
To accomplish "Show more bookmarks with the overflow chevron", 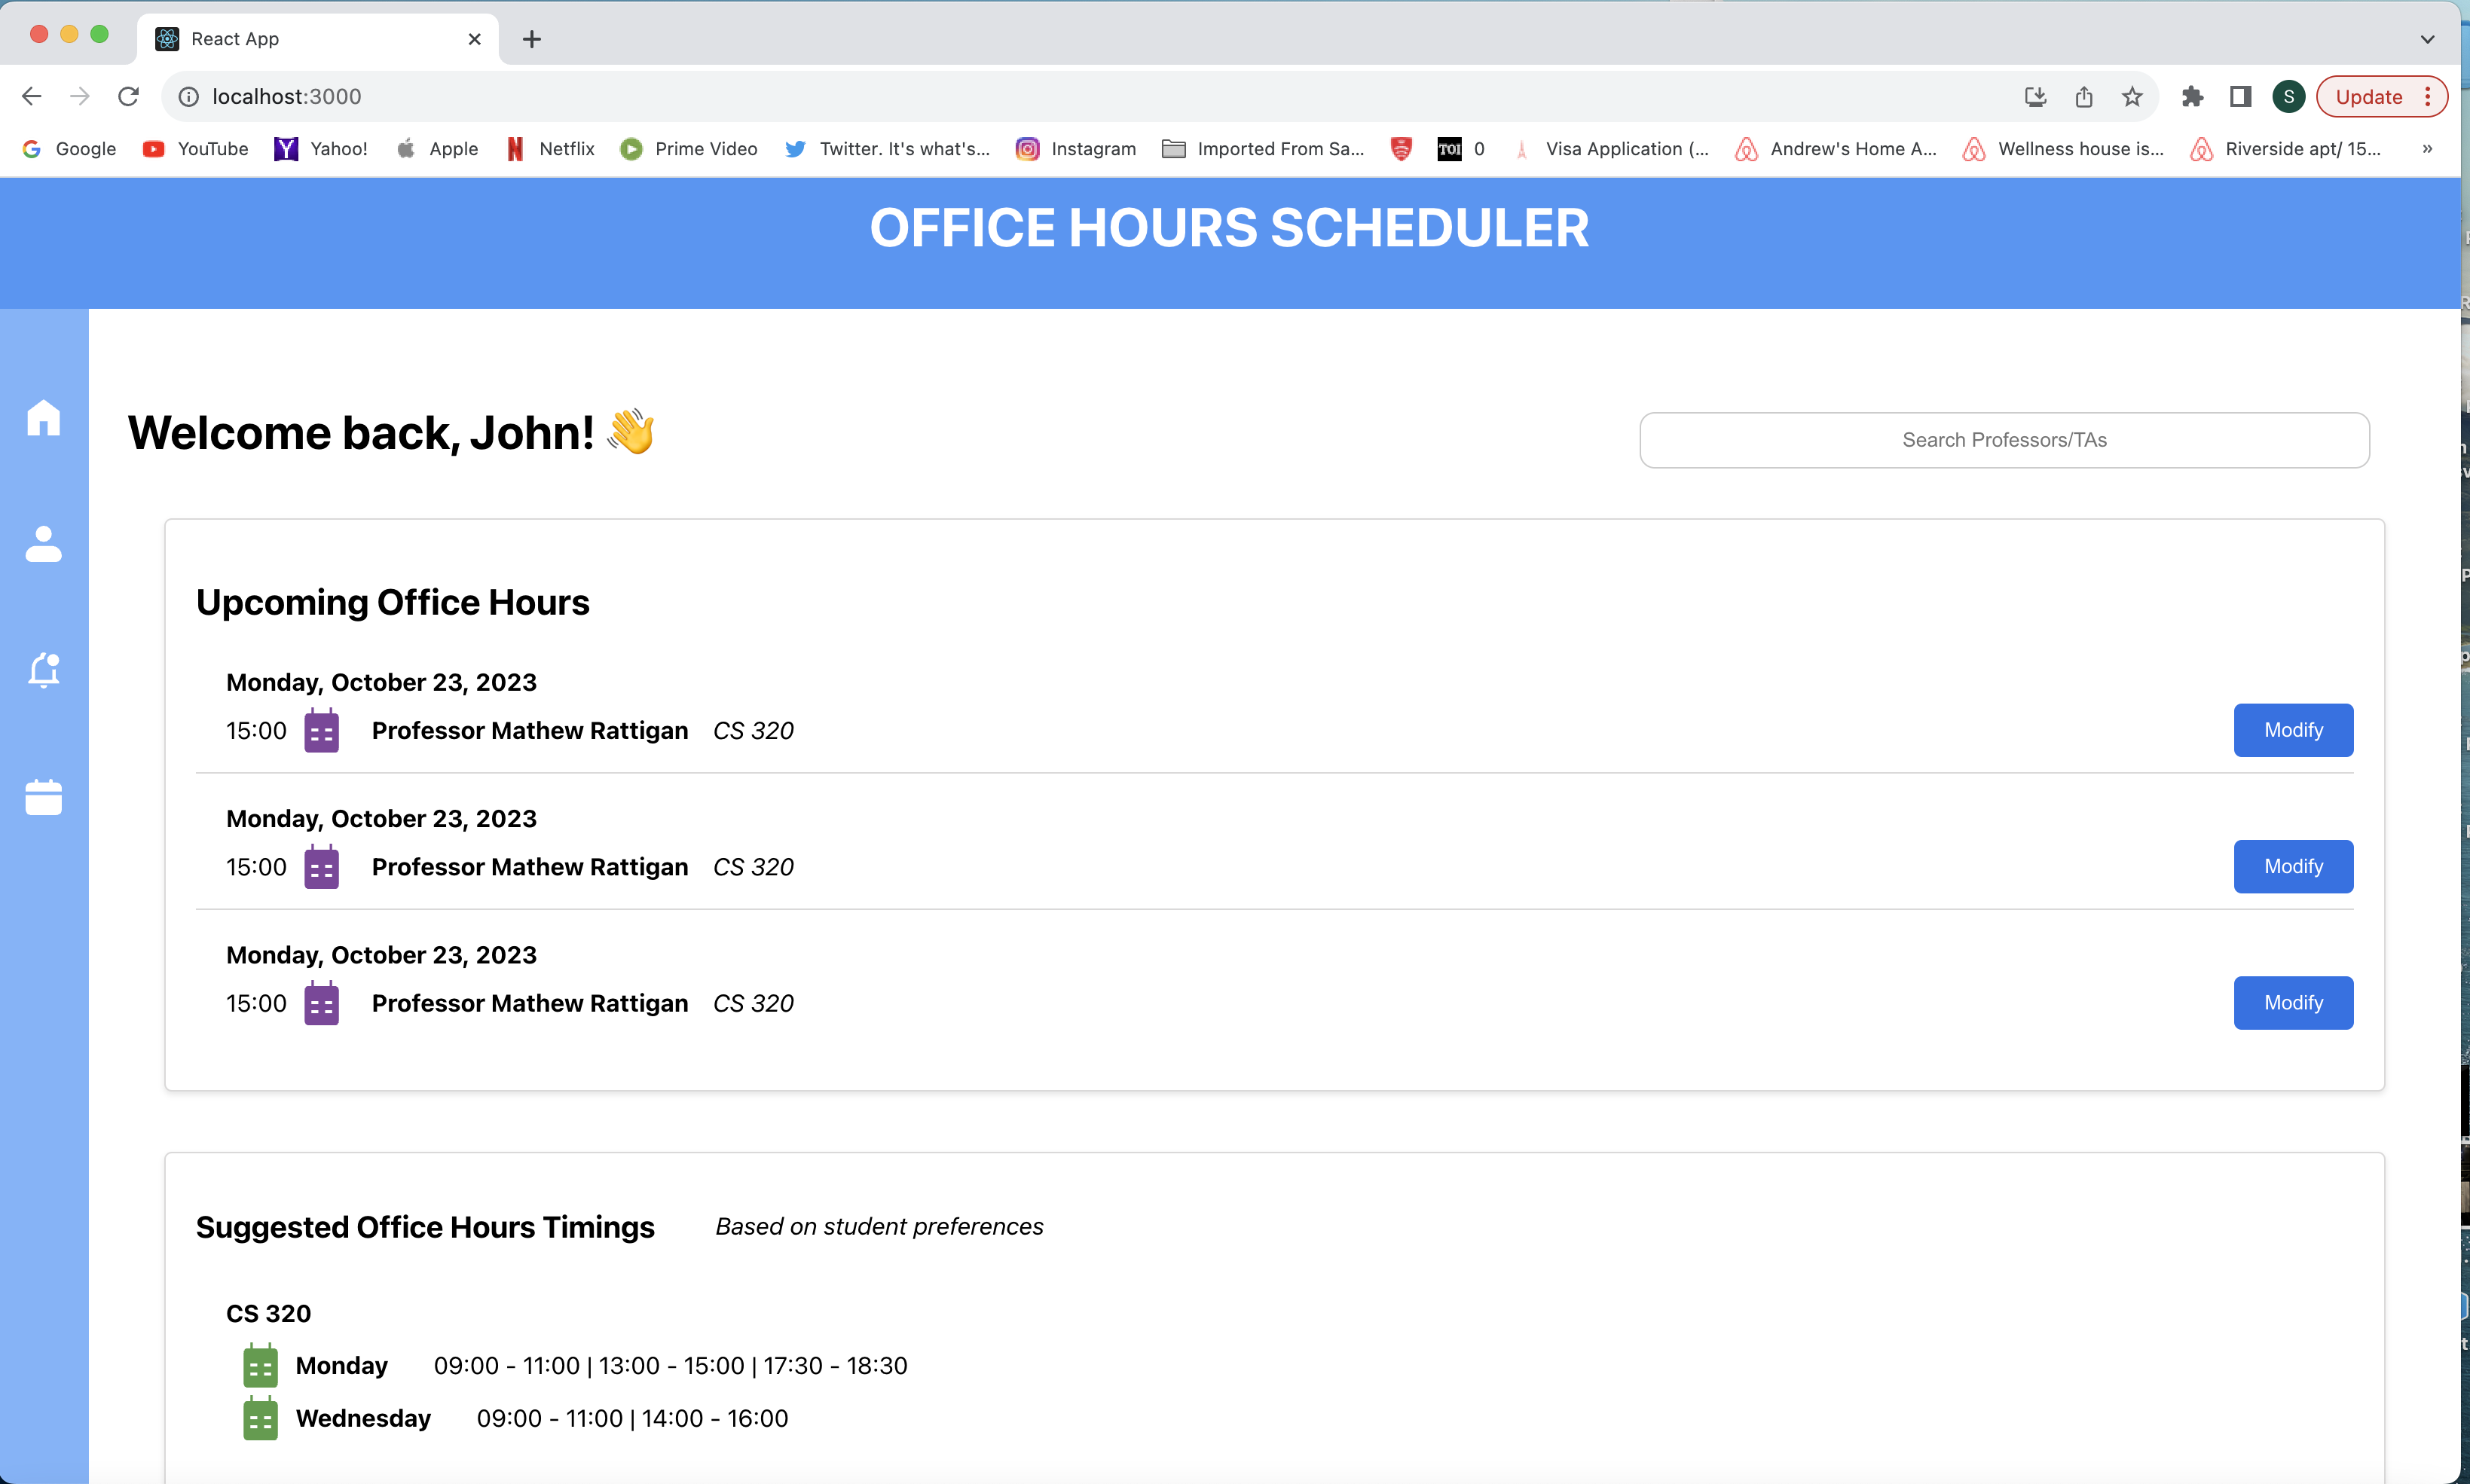I will [2427, 149].
